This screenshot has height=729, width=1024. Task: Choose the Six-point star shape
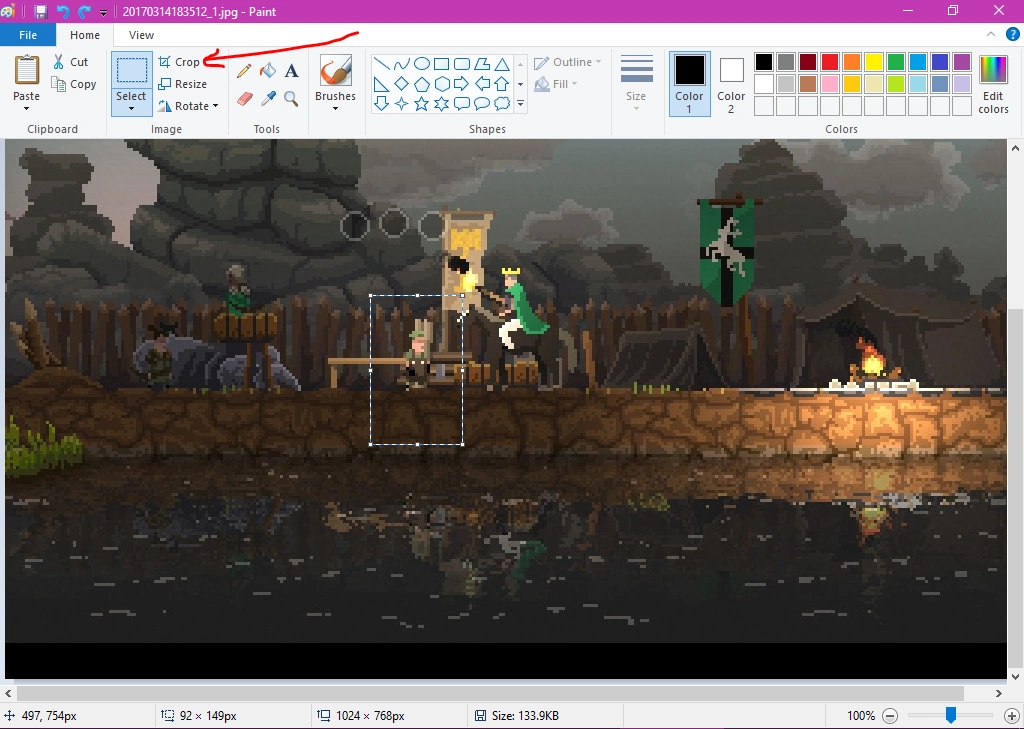441,103
